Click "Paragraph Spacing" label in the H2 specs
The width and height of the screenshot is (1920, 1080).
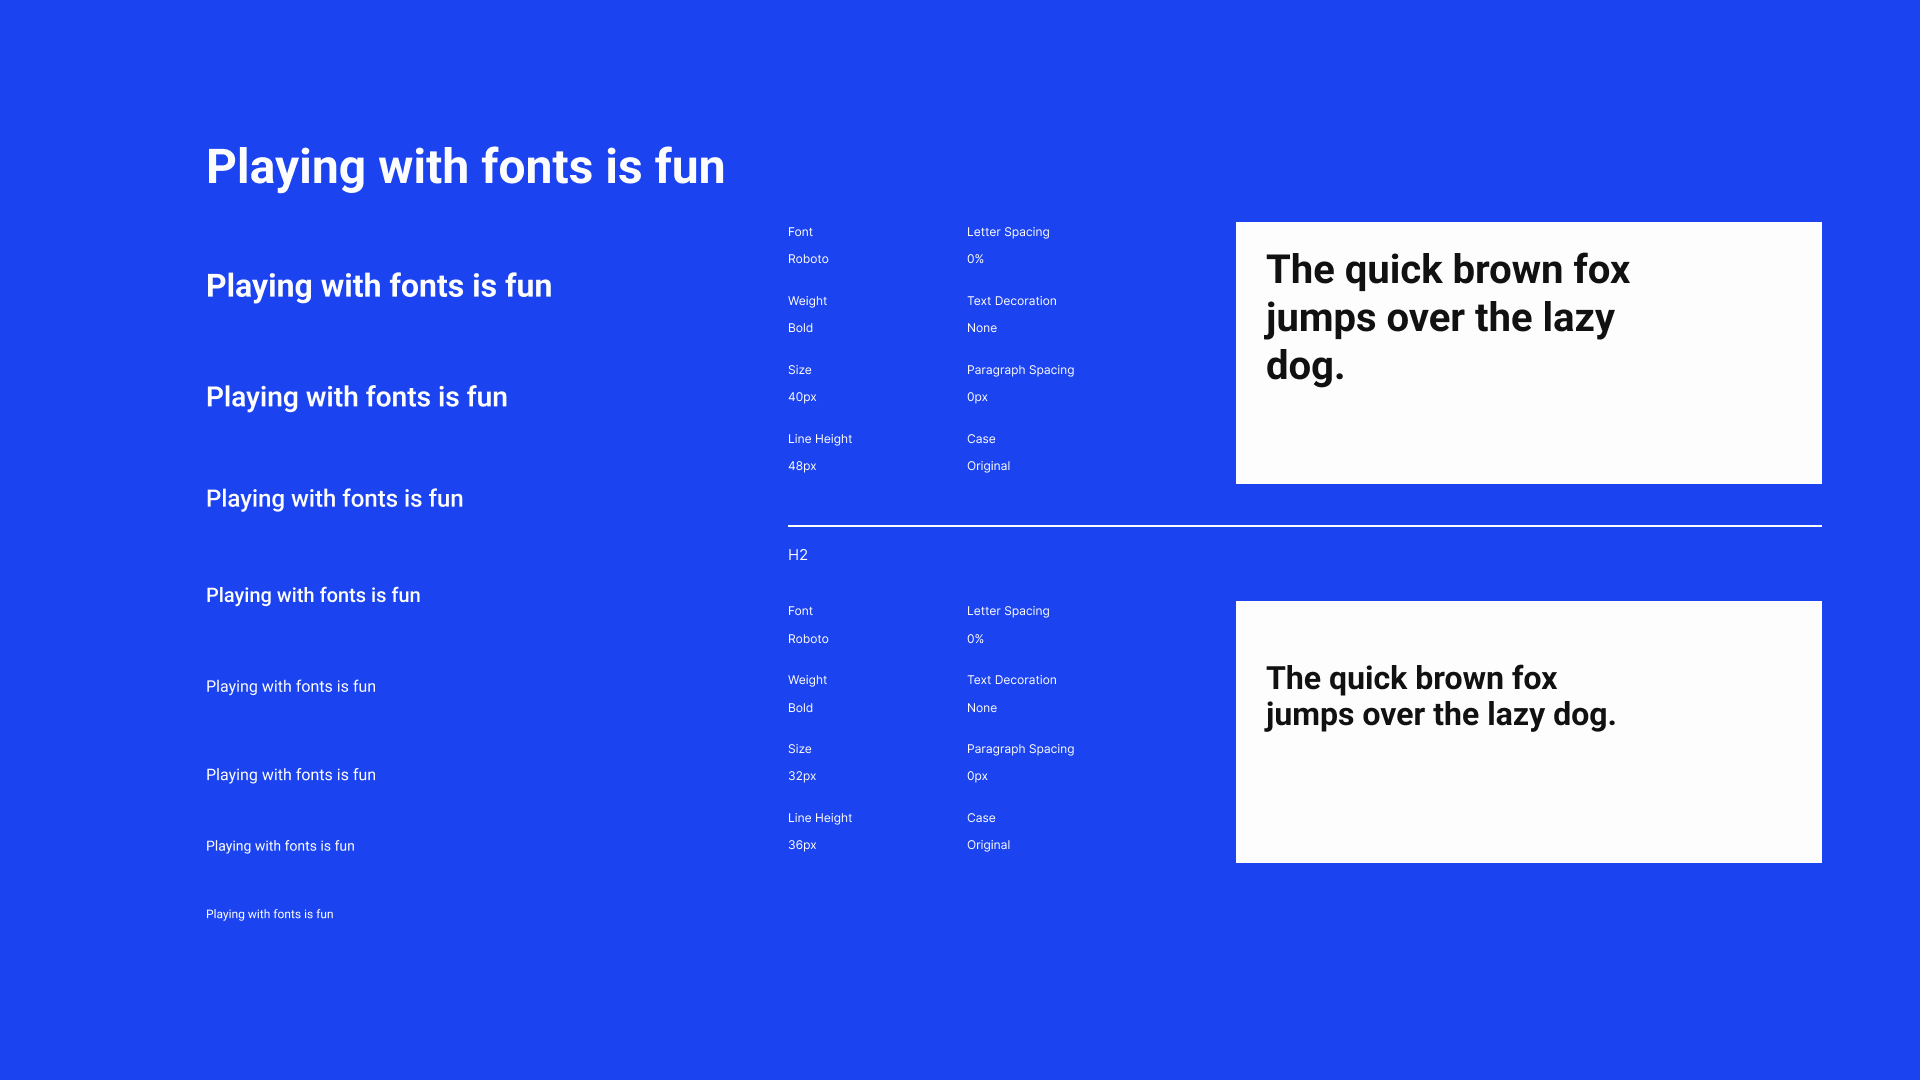(1020, 749)
